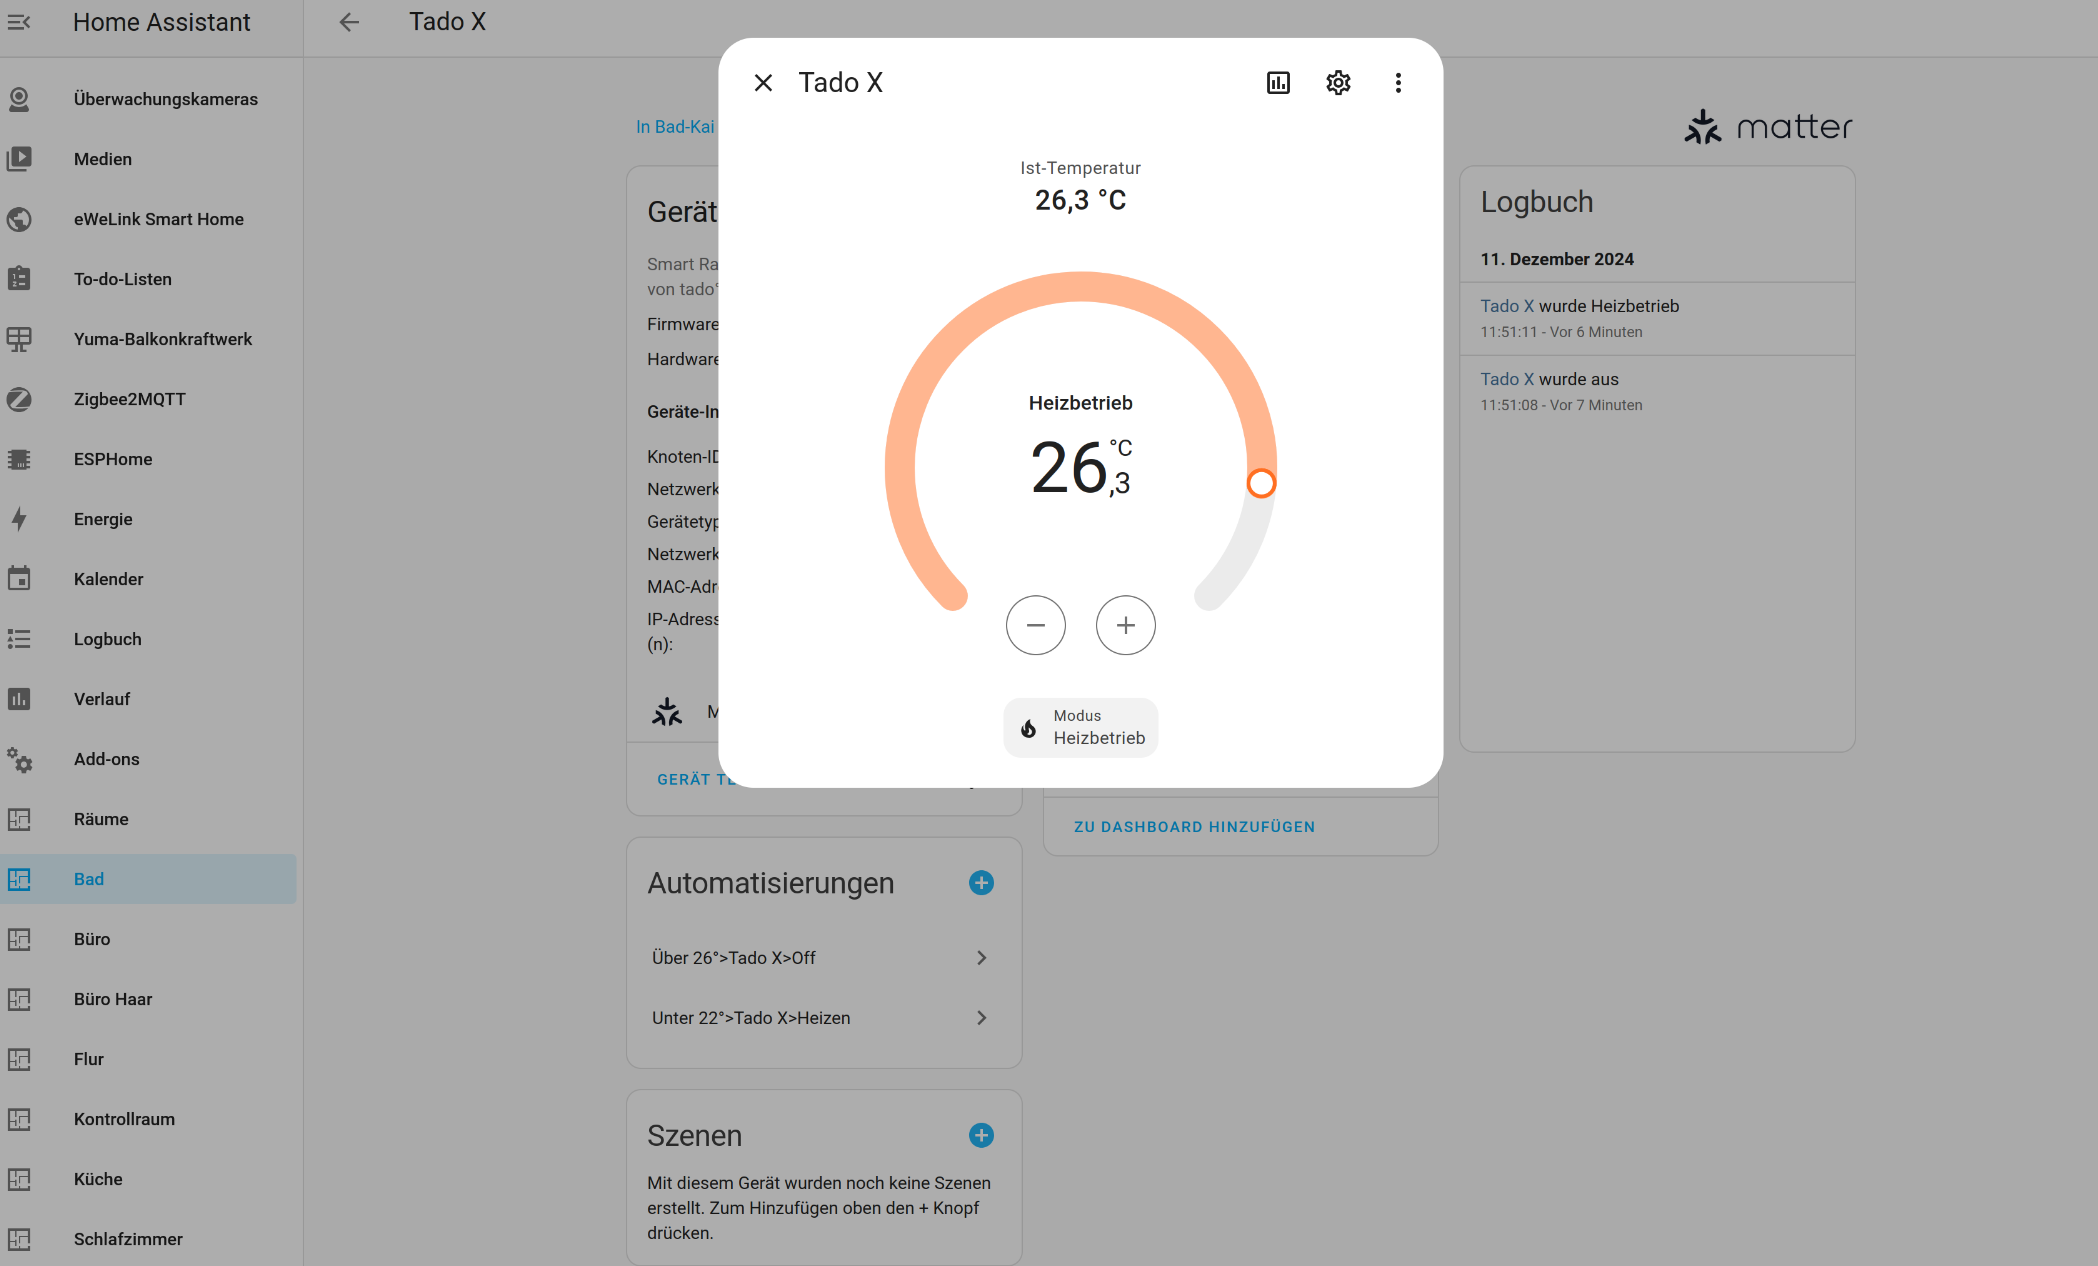Screen dimensions: 2098x1266
Task: Decrease target temperature with minus button
Action: tap(1035, 625)
